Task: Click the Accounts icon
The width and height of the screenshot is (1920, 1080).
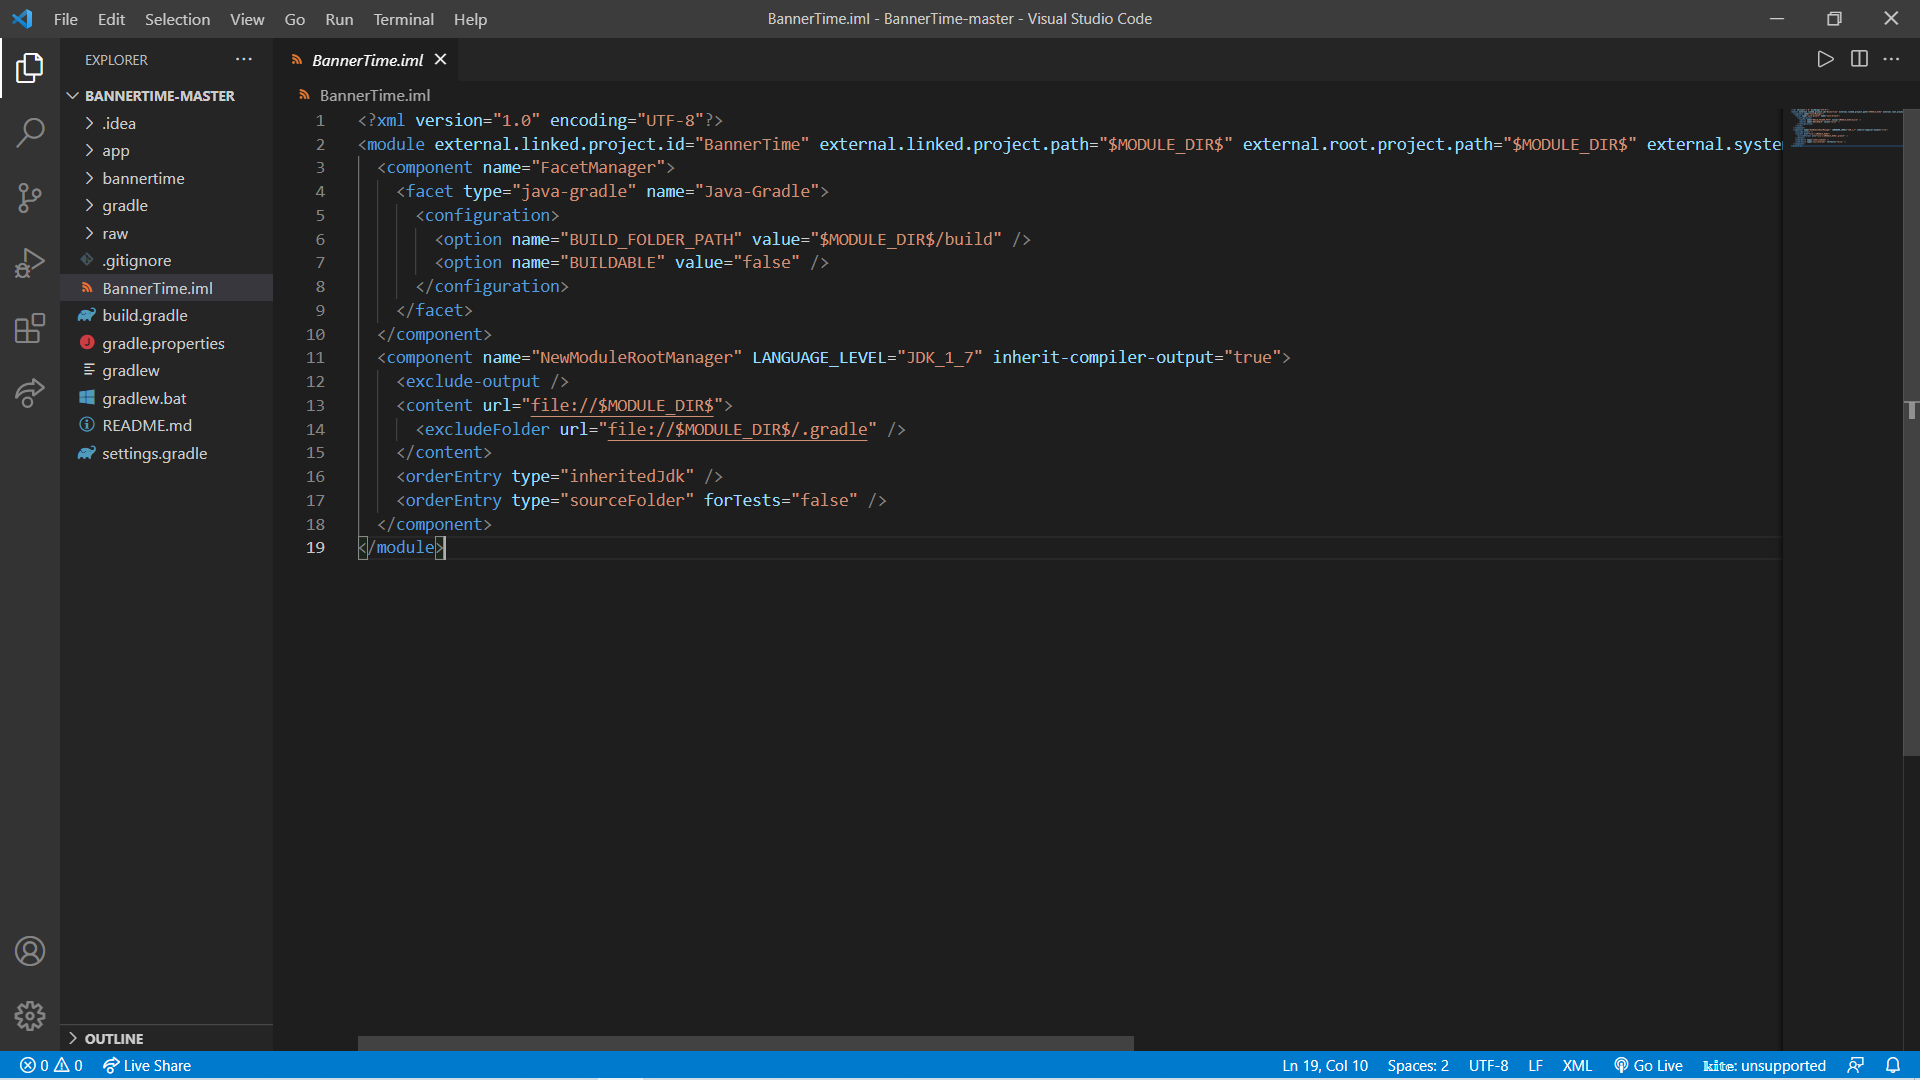Action: click(x=30, y=951)
